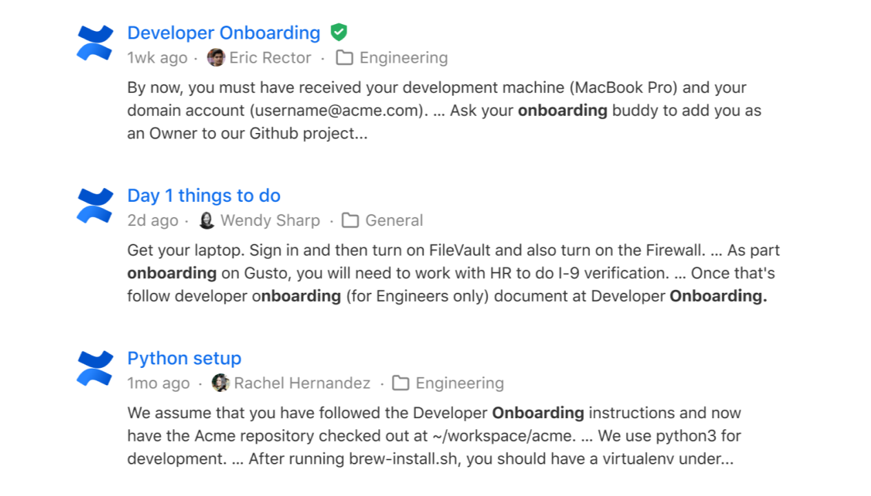871x496 pixels.
Task: Click Rachel Hernandez's avatar picture
Action: 220,383
